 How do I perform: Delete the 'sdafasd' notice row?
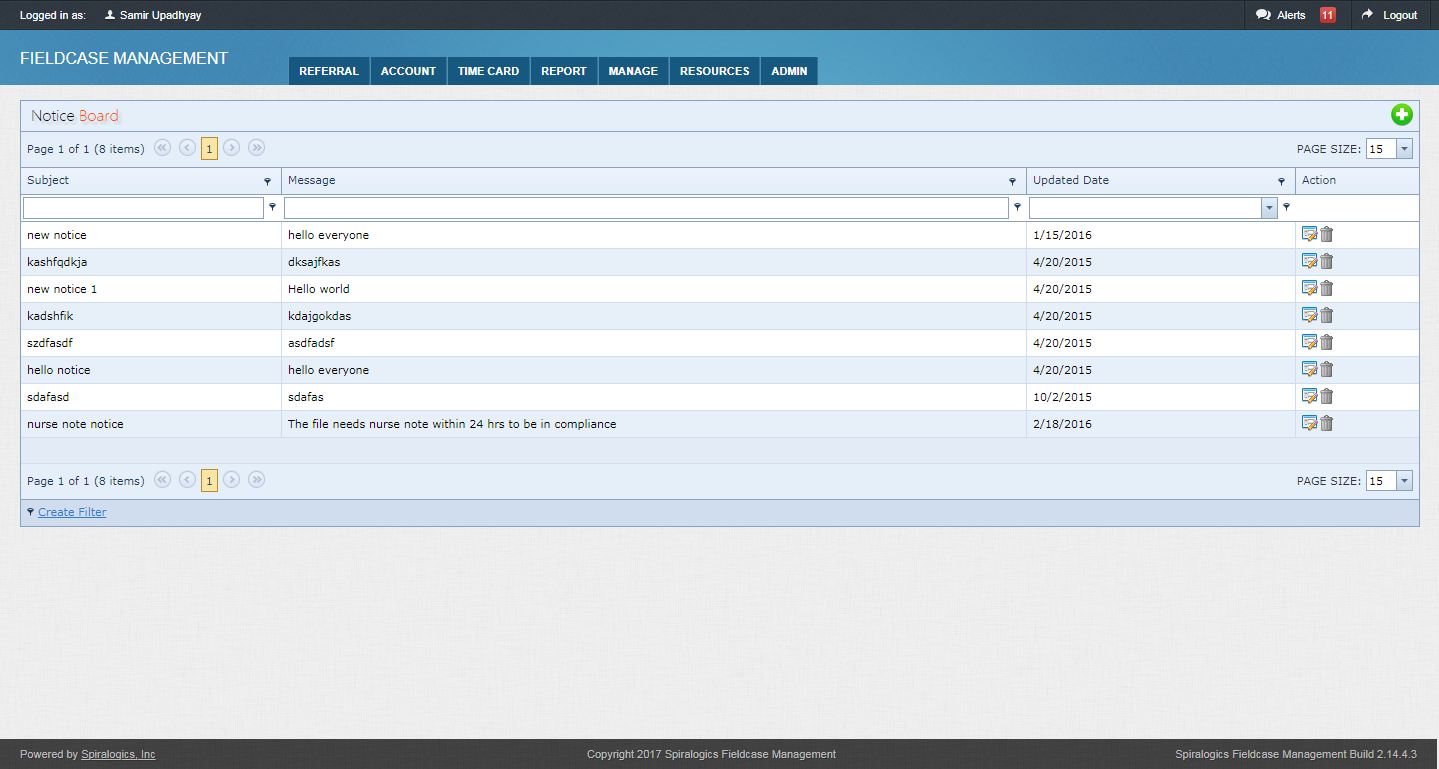[x=1327, y=396]
